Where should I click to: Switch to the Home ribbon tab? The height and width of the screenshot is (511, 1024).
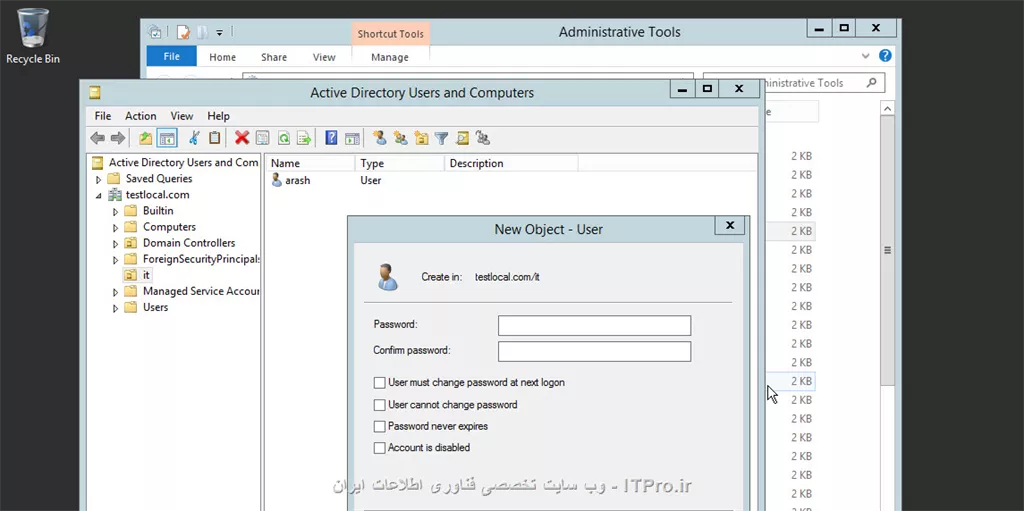coord(223,57)
